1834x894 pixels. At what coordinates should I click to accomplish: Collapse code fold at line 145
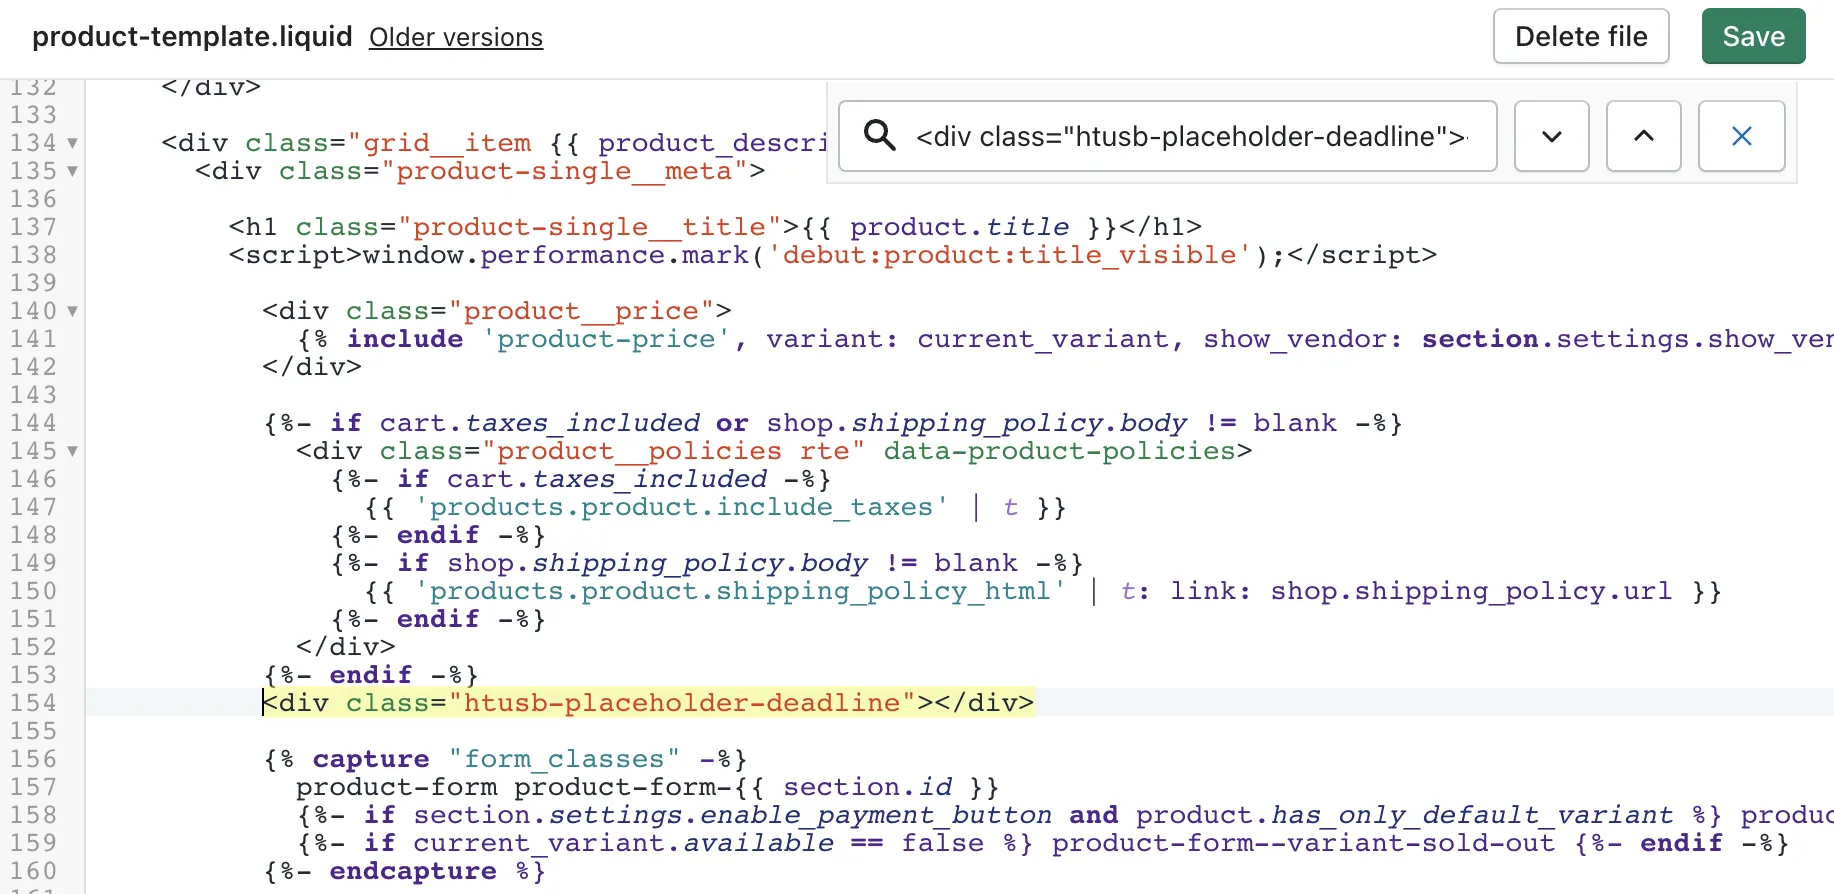[x=72, y=451]
